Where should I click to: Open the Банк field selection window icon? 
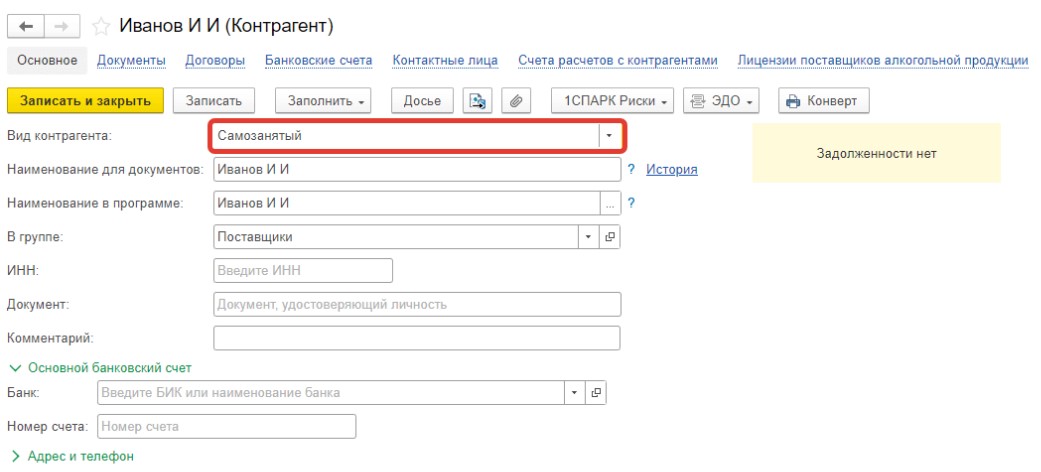(595, 393)
